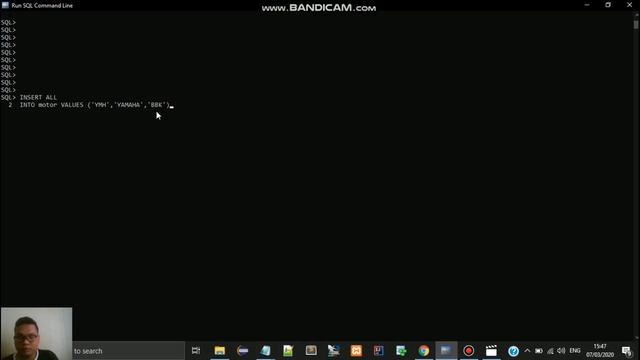
Task: Click the taskbar search box
Action: [128, 351]
